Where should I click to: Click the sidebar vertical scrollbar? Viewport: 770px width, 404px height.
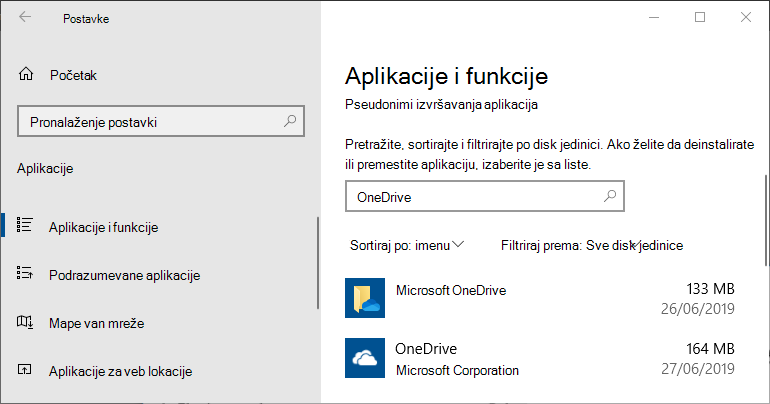pyautogui.click(x=318, y=263)
